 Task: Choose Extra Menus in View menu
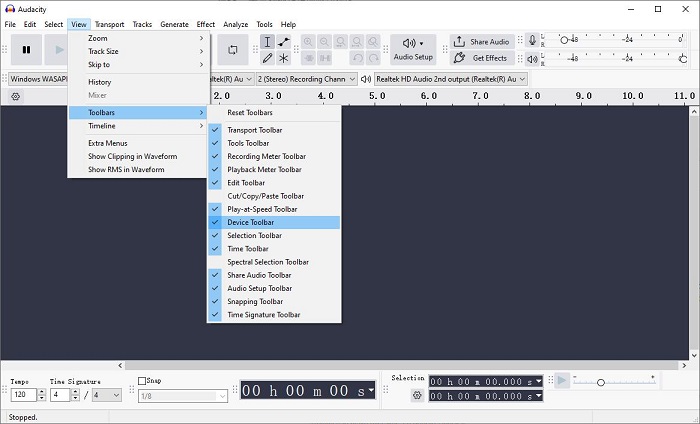pyautogui.click(x=138, y=143)
